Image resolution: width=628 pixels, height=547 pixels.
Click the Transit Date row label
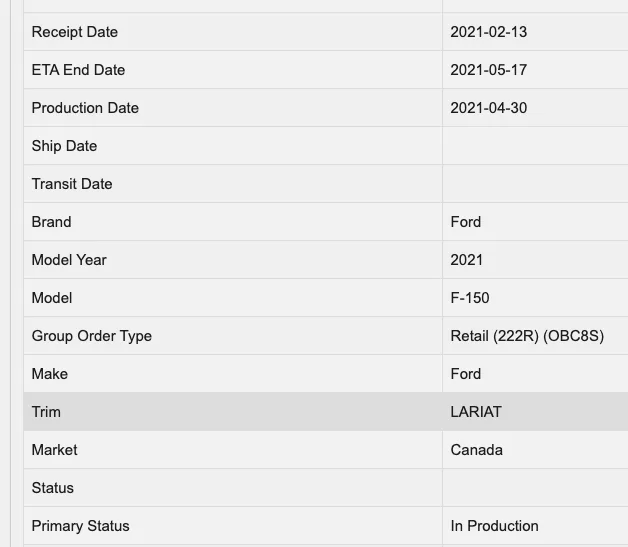coord(72,184)
